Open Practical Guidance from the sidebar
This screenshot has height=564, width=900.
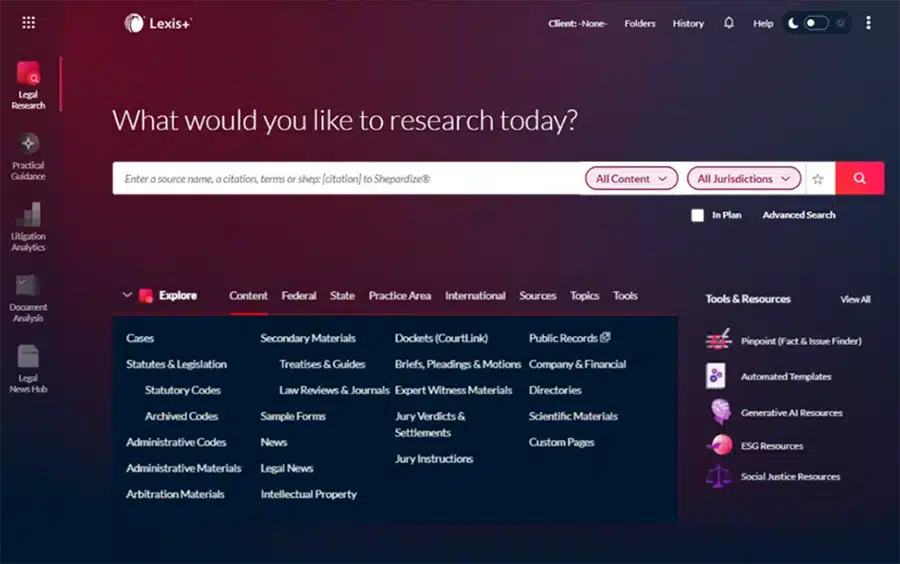pyautogui.click(x=28, y=156)
